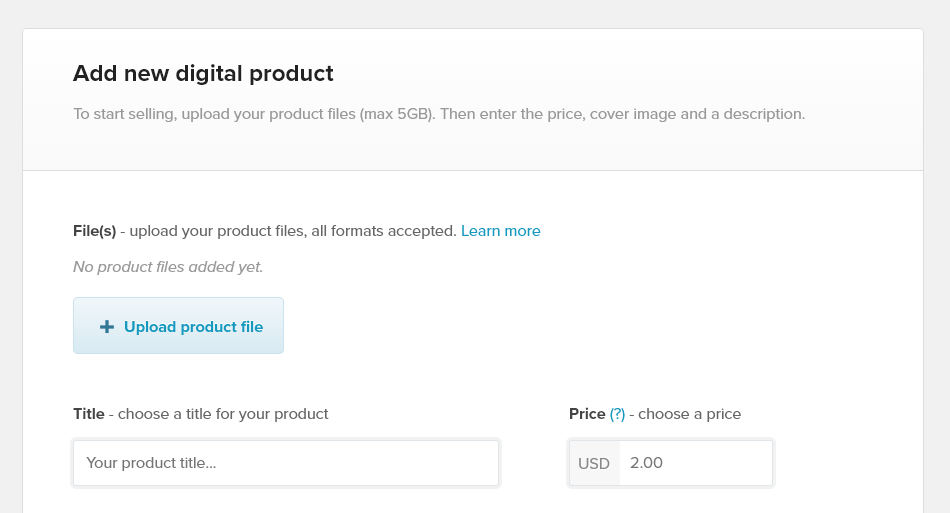This screenshot has height=513, width=950.
Task: Click the bold Title label
Action: (x=88, y=414)
